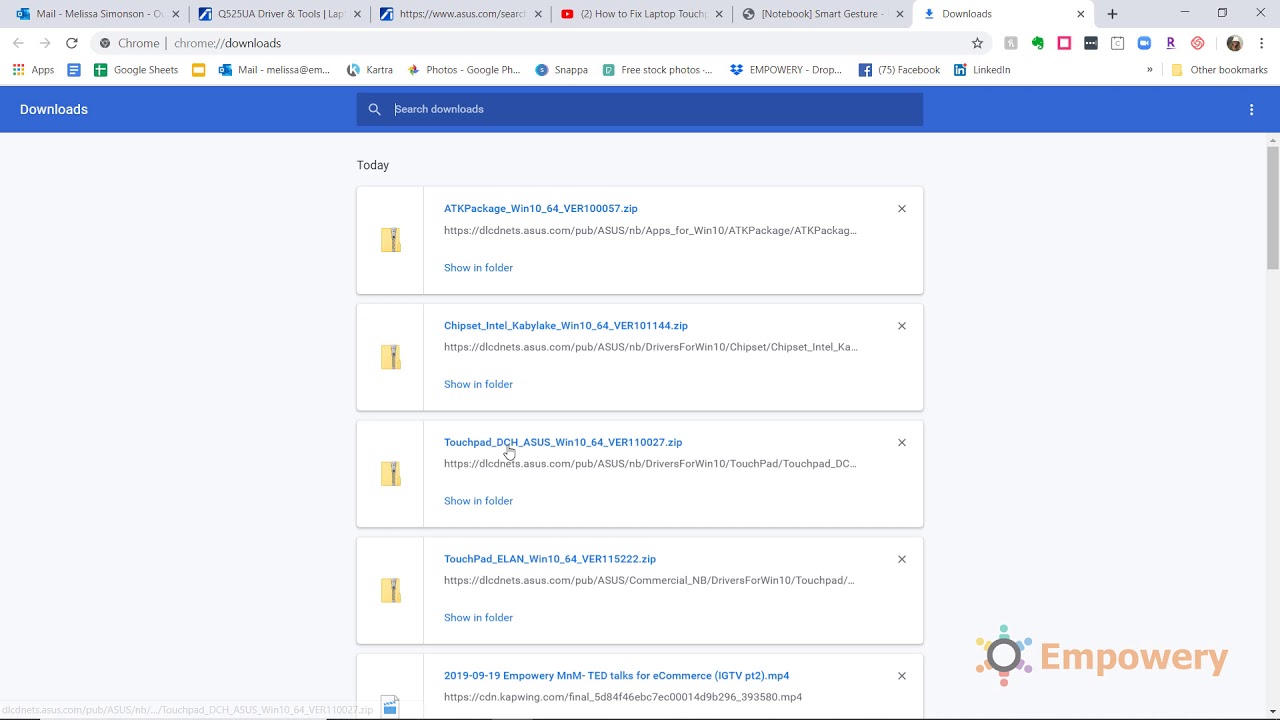Open the red spiral extension icon

click(x=1197, y=43)
